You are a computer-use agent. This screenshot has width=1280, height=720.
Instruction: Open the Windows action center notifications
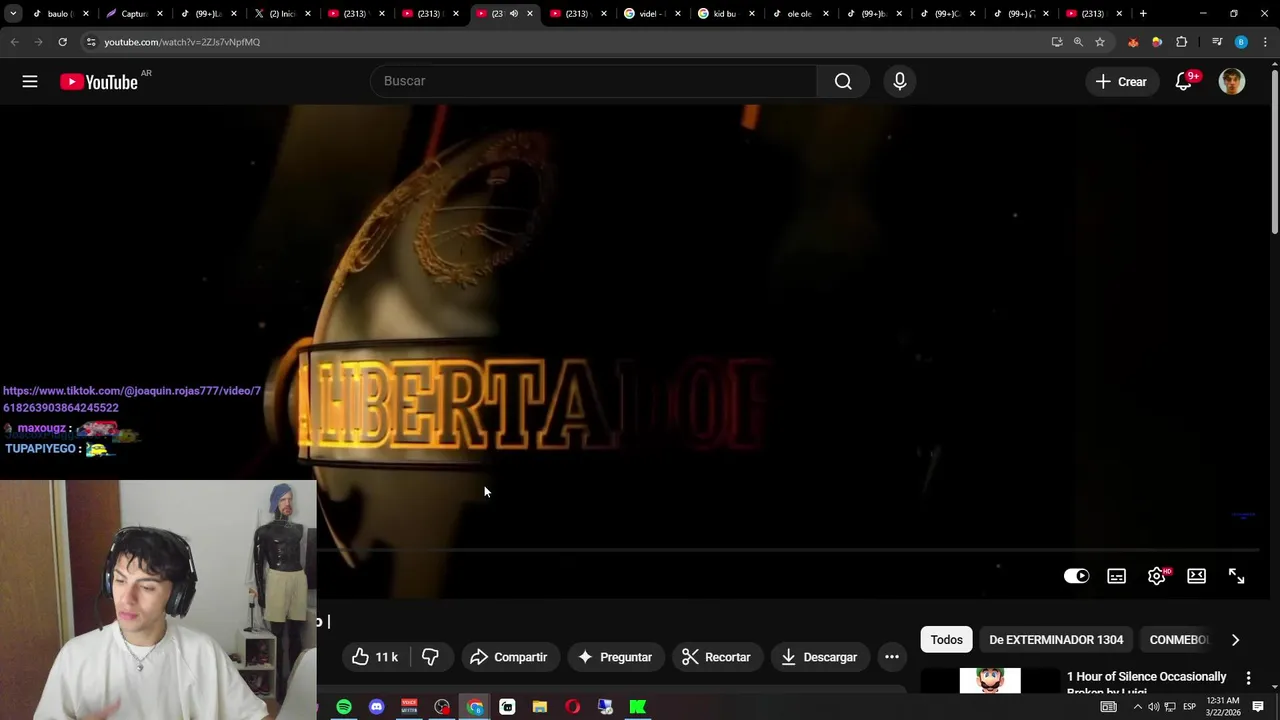1258,707
